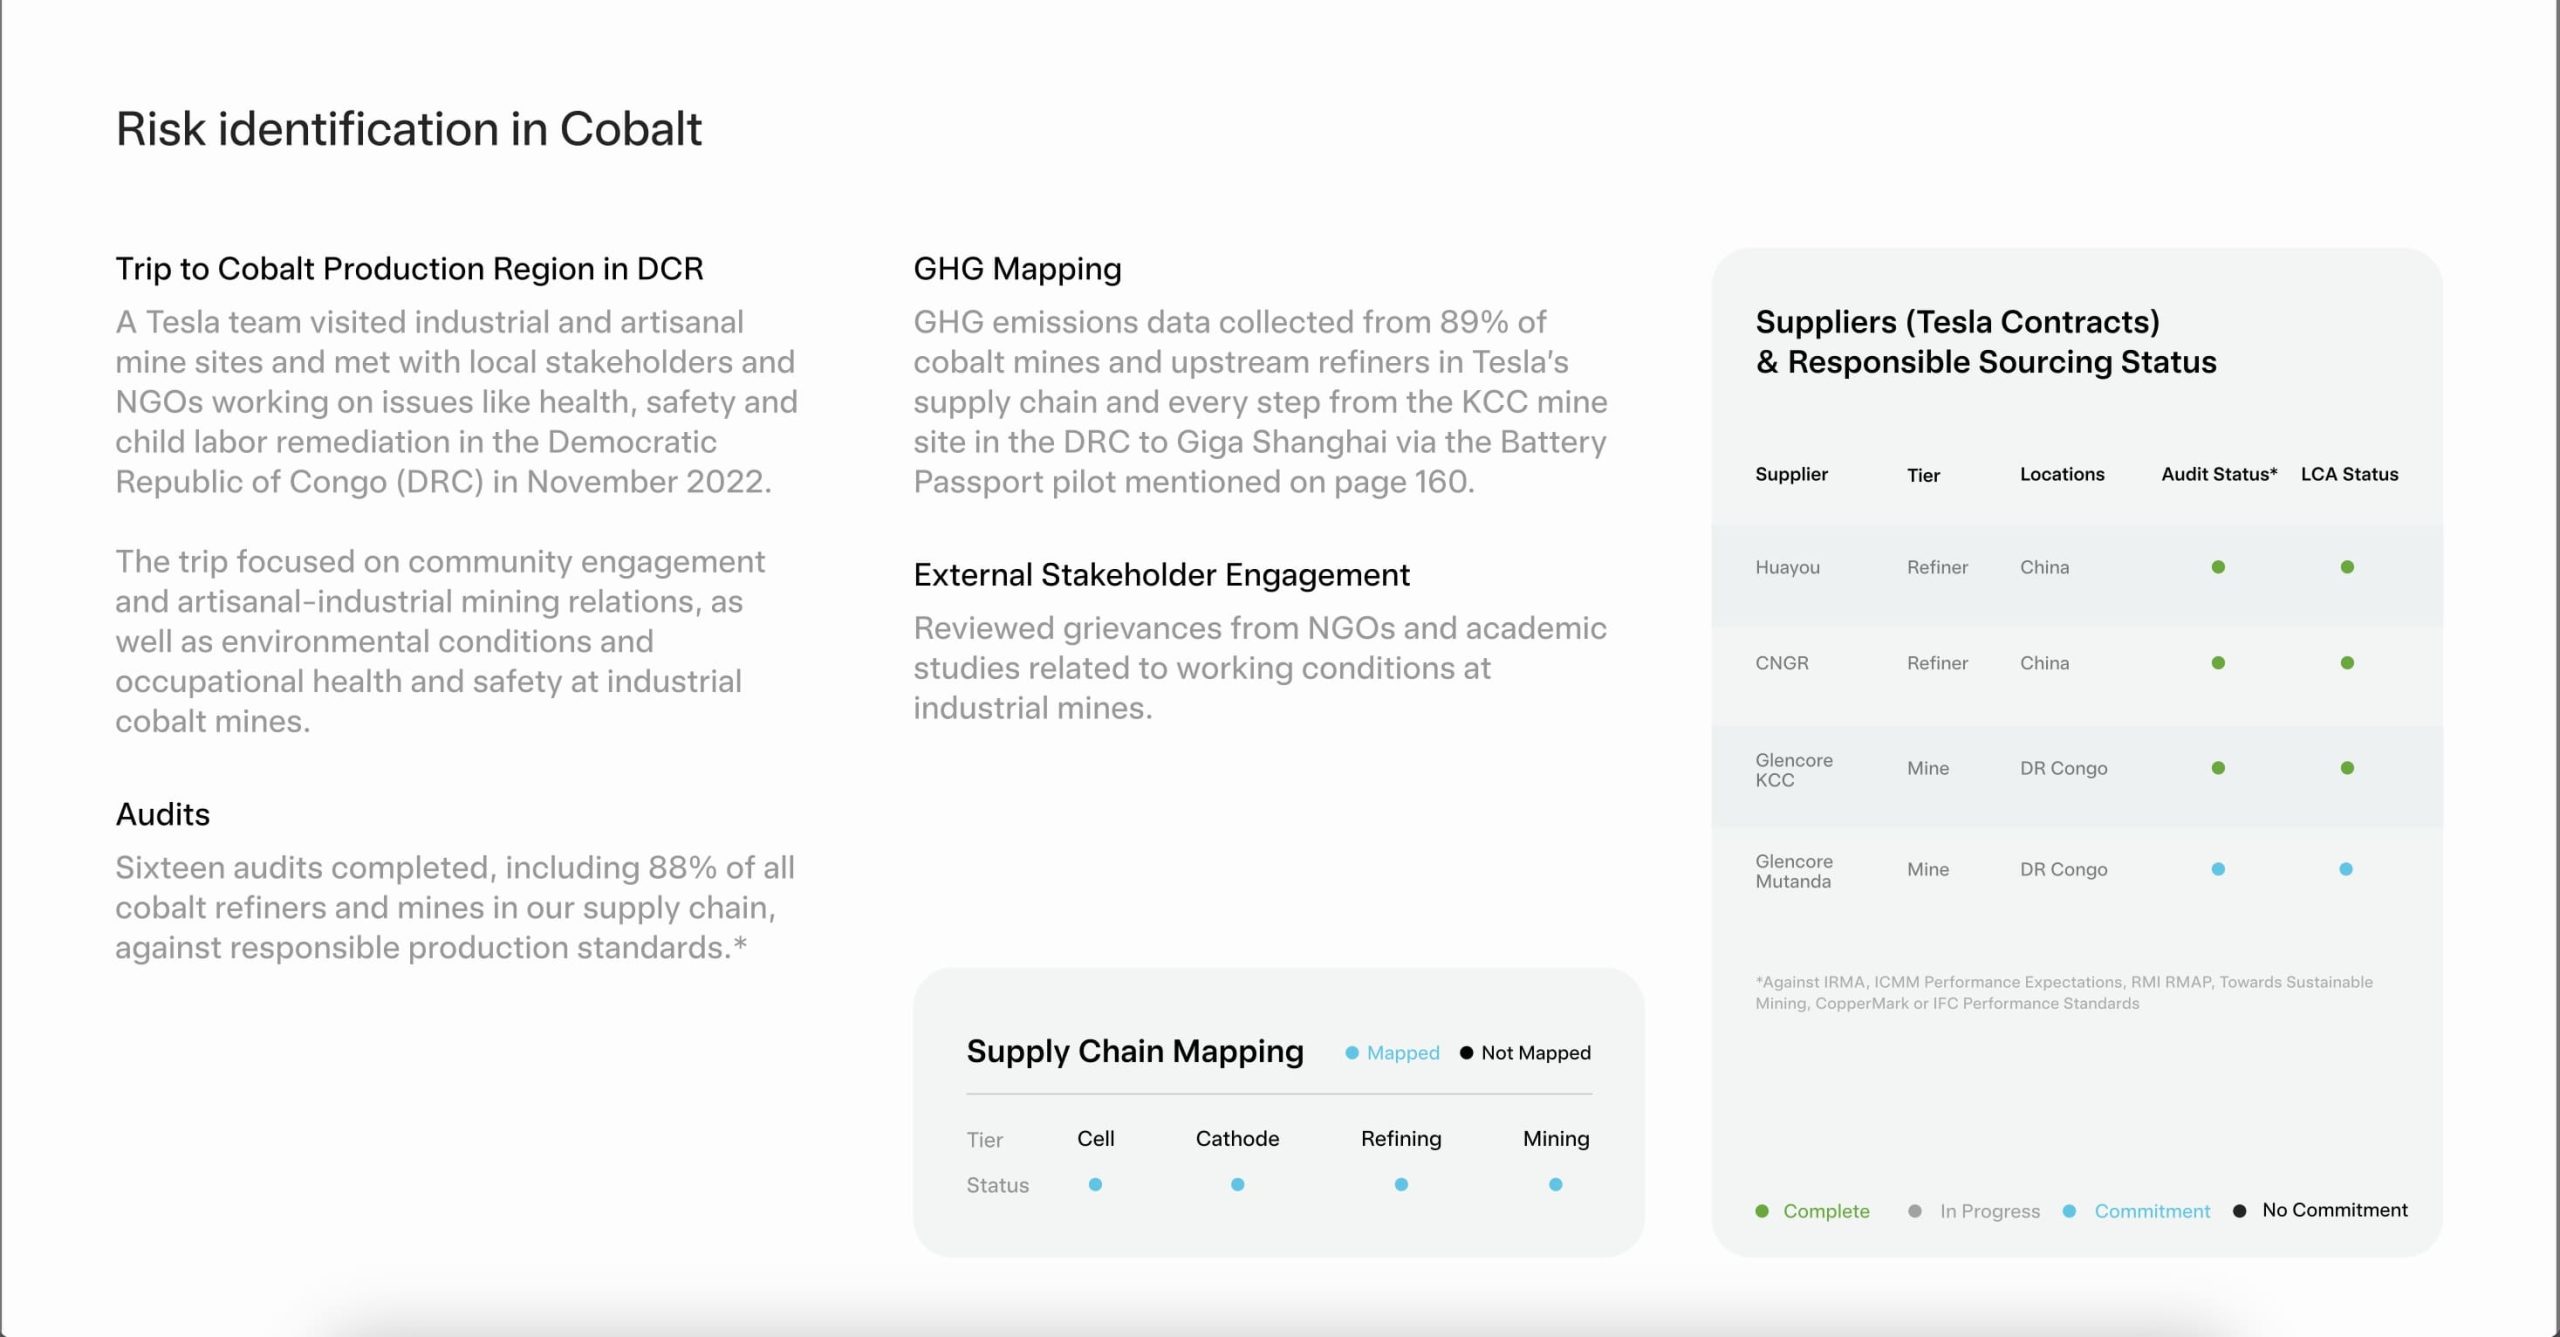Click Glencore Mutanda's blue Audit Status dot
The image size is (2560, 1337).
(2218, 869)
